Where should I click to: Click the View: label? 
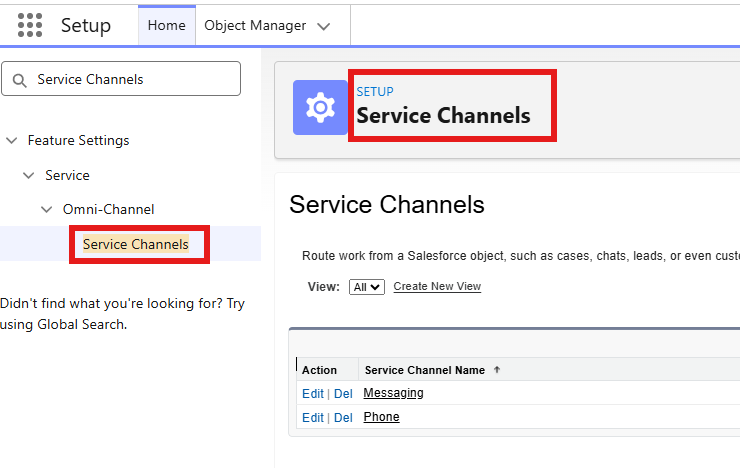(324, 287)
